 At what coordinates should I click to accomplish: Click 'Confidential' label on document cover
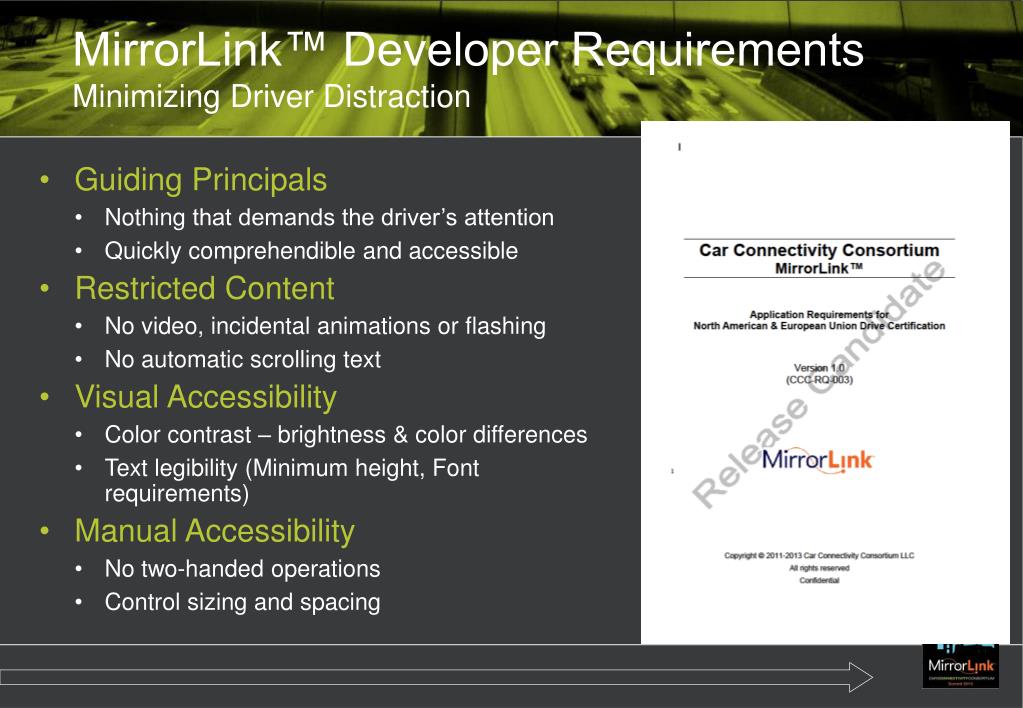[x=819, y=581]
